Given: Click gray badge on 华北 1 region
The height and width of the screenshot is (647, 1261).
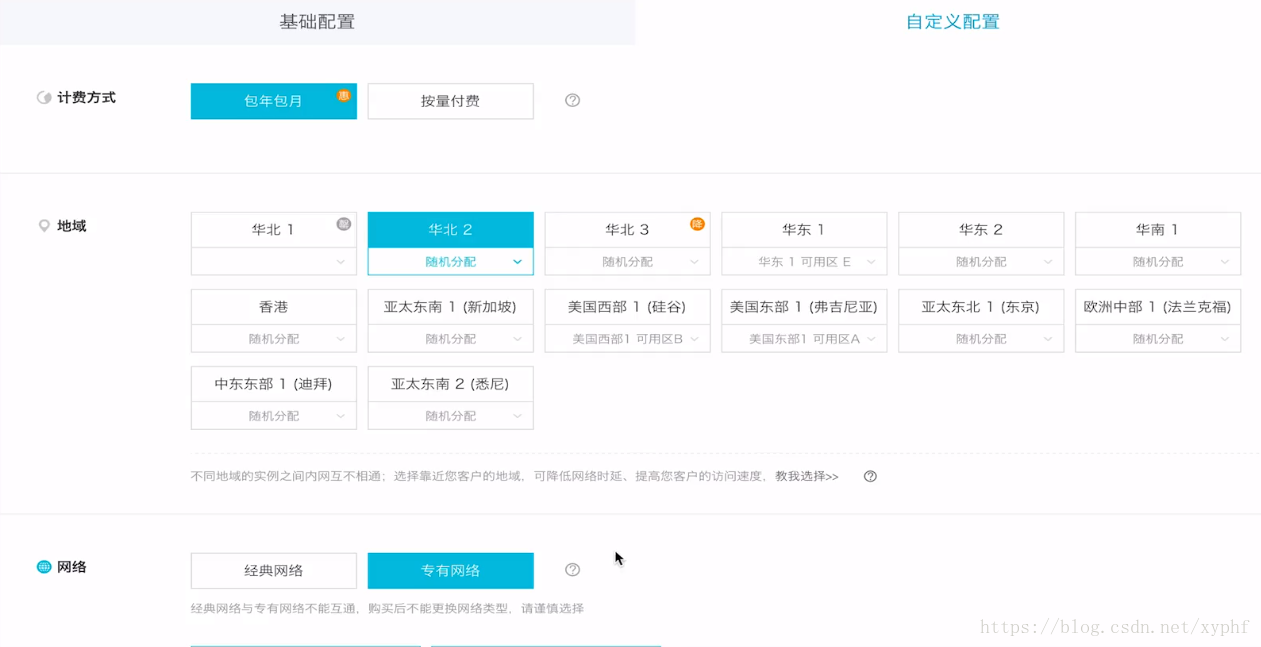Looking at the screenshot, I should [343, 224].
